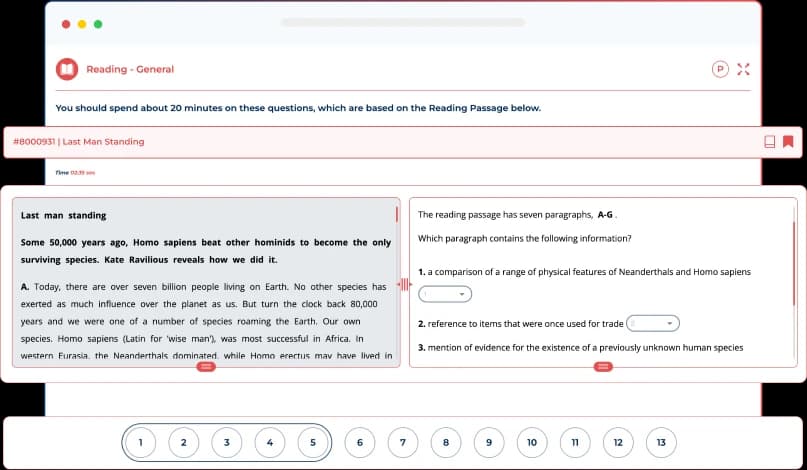Click the passage panel bottom resize handle
Image resolution: width=807 pixels, height=470 pixels.
point(206,367)
